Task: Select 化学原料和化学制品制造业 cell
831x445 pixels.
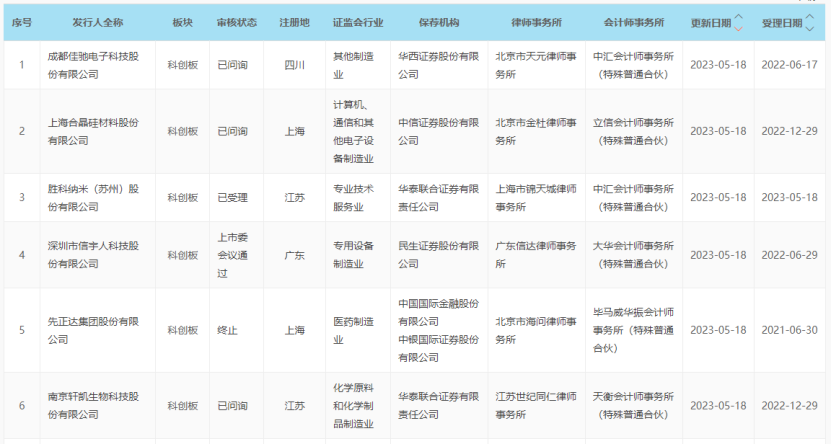Action: 353,406
